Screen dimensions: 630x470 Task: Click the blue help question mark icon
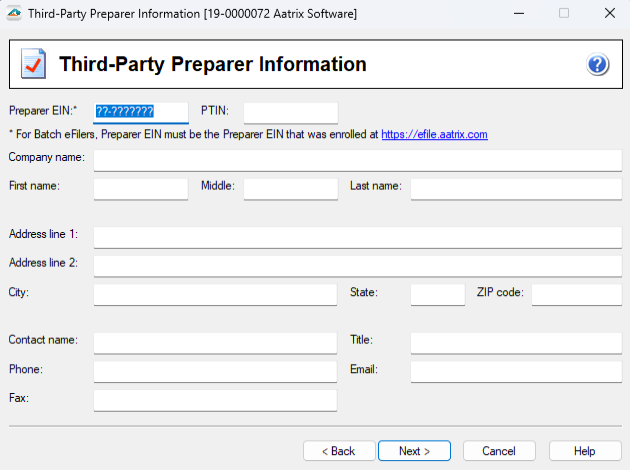pyautogui.click(x=598, y=65)
